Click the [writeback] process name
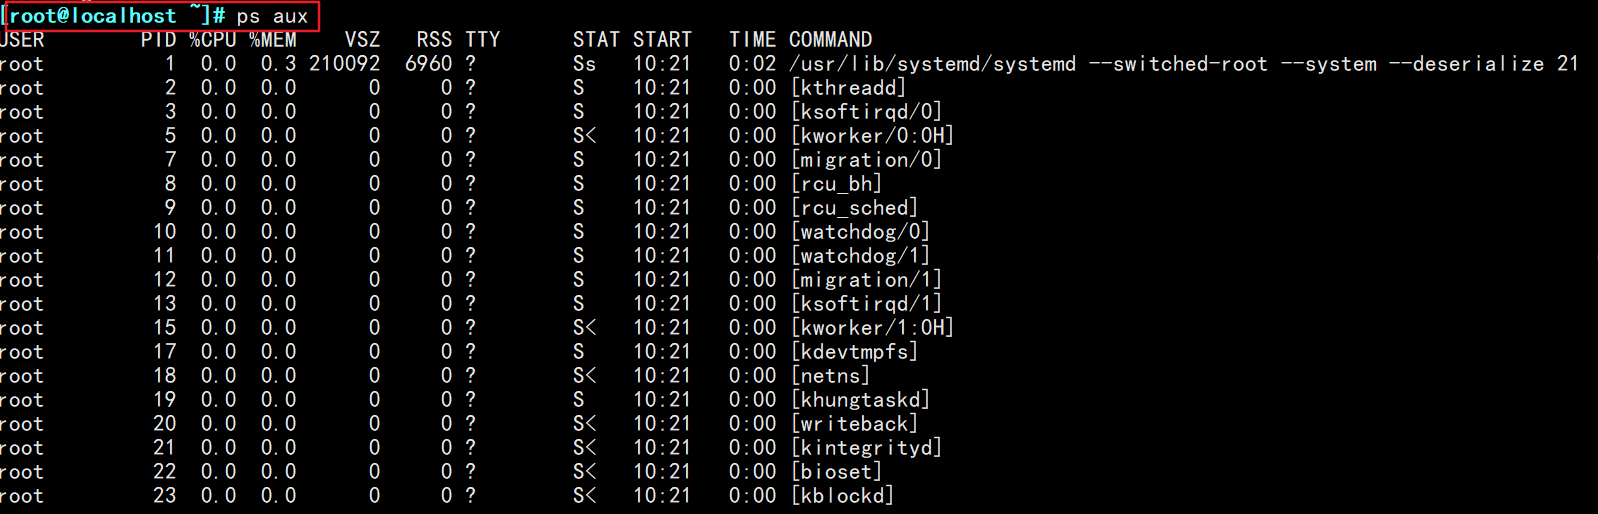Image resolution: width=1598 pixels, height=514 pixels. point(854,424)
